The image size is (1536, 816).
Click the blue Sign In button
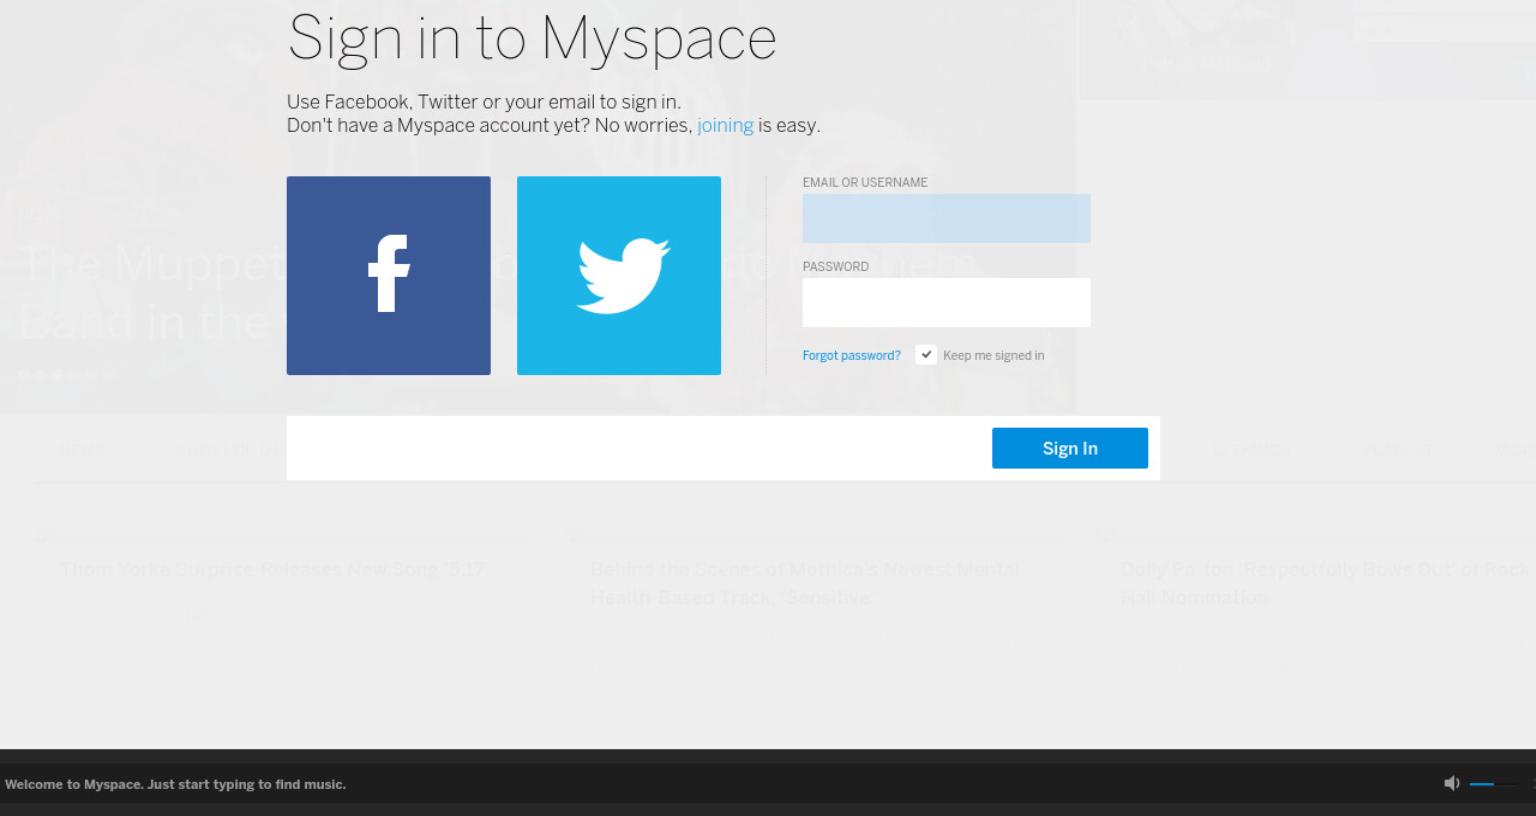[1070, 448]
